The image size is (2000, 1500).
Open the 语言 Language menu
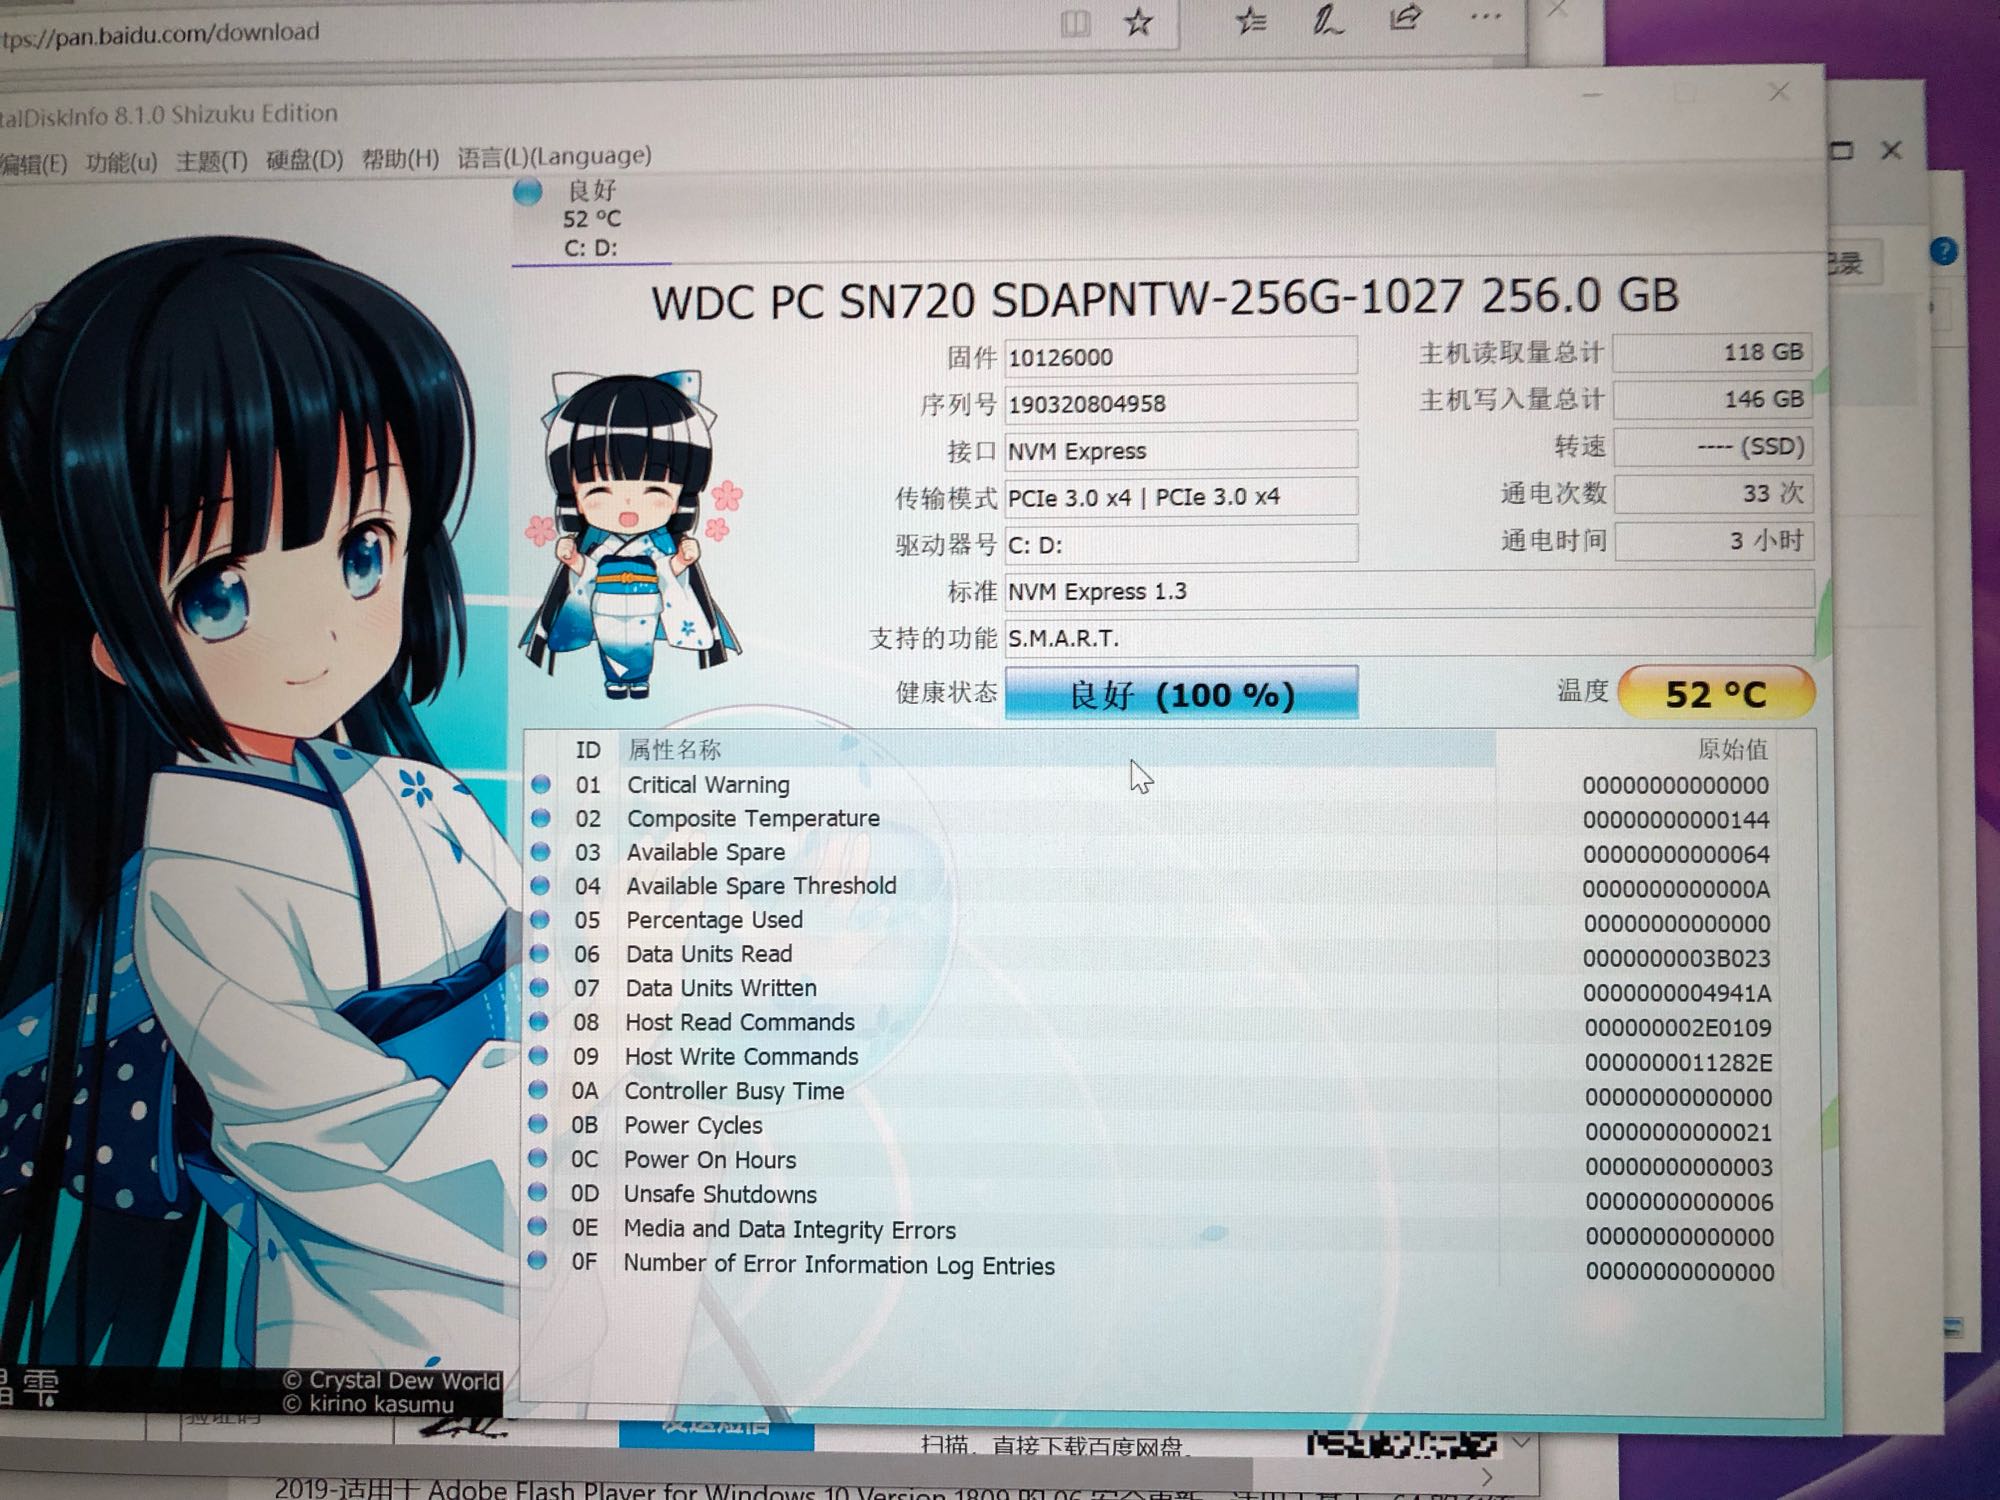(554, 156)
